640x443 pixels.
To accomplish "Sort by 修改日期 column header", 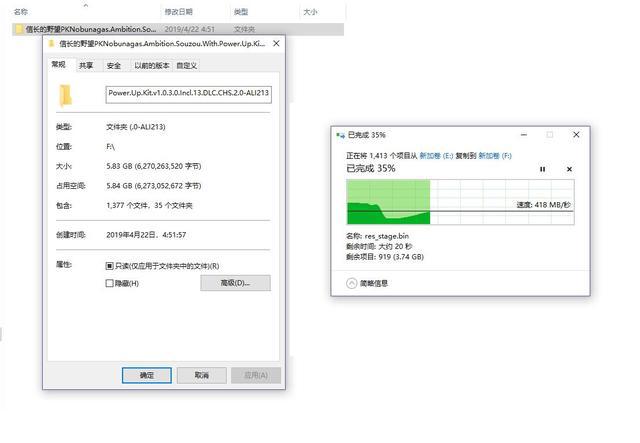I will [178, 12].
